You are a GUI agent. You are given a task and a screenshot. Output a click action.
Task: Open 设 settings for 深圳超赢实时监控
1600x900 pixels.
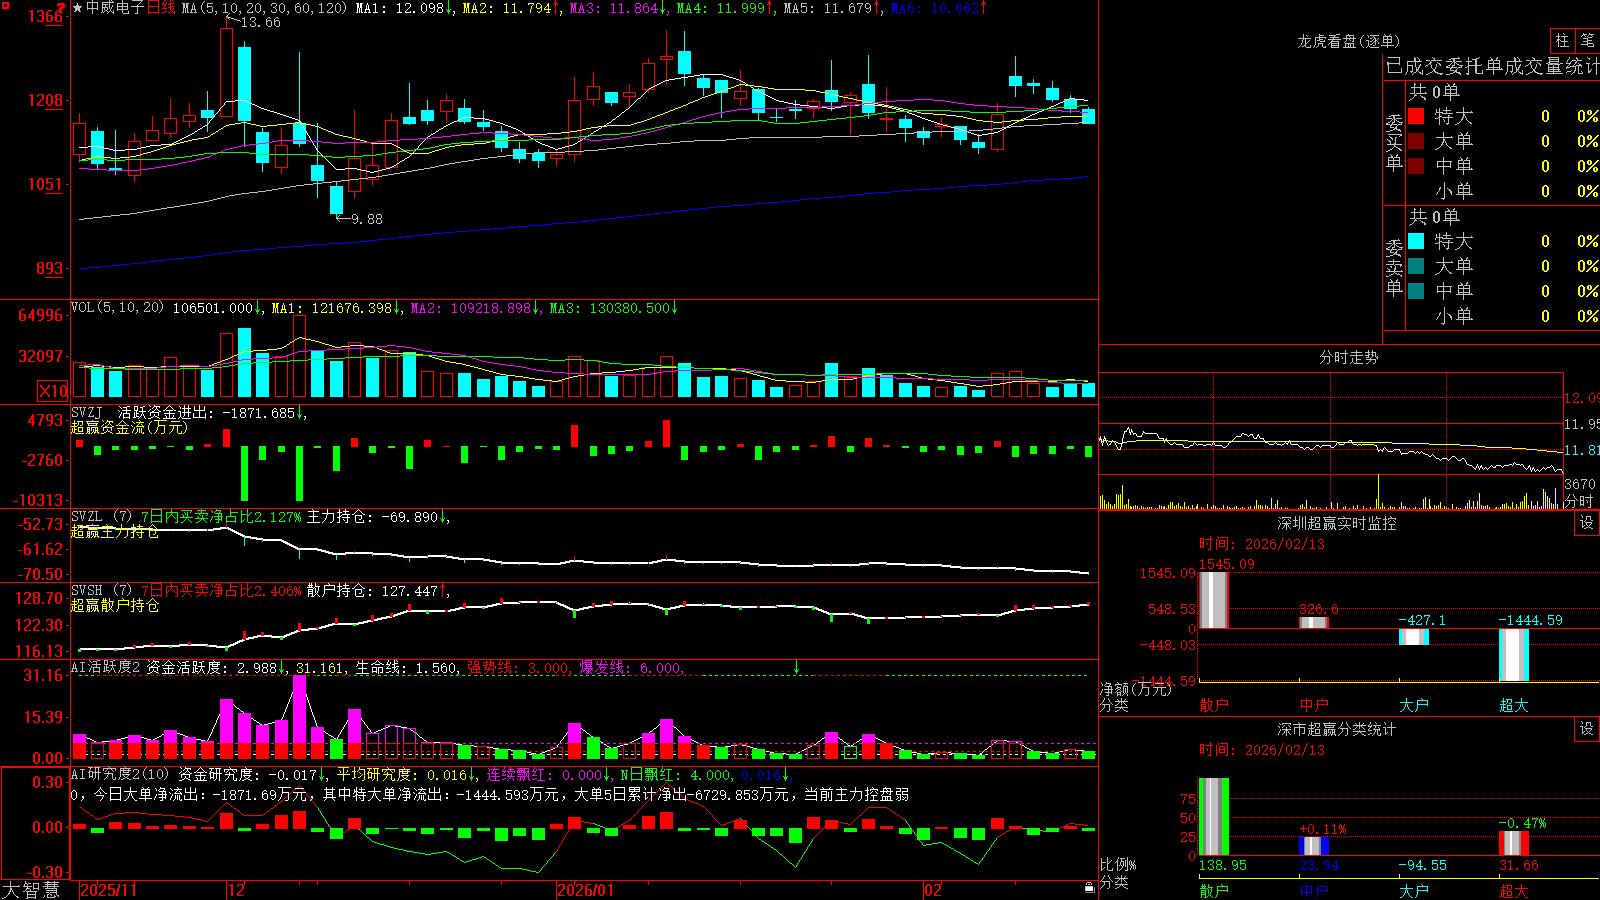1587,523
